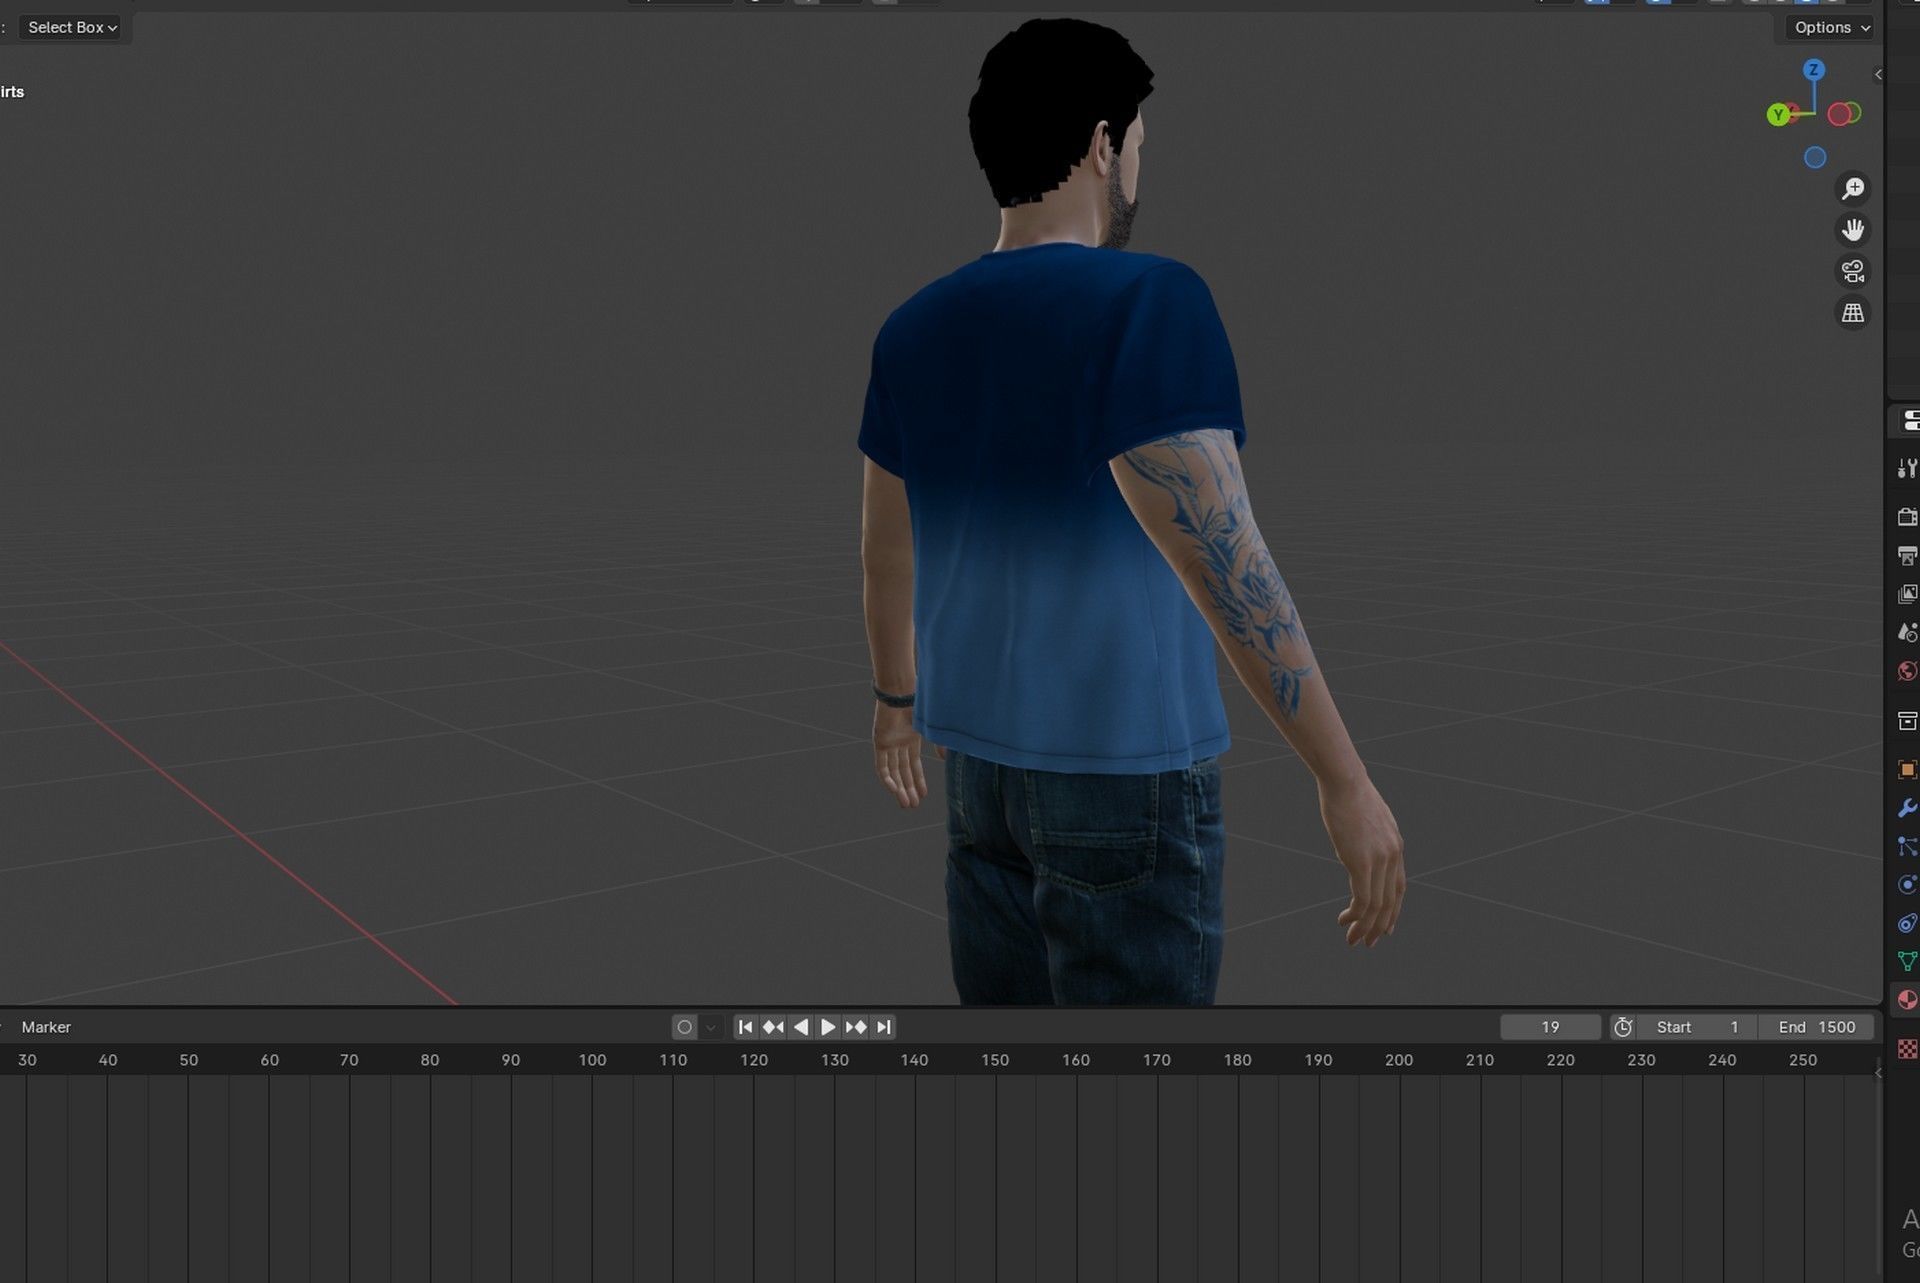The image size is (1920, 1283).
Task: Toggle preview range clock icon
Action: click(x=1623, y=1027)
